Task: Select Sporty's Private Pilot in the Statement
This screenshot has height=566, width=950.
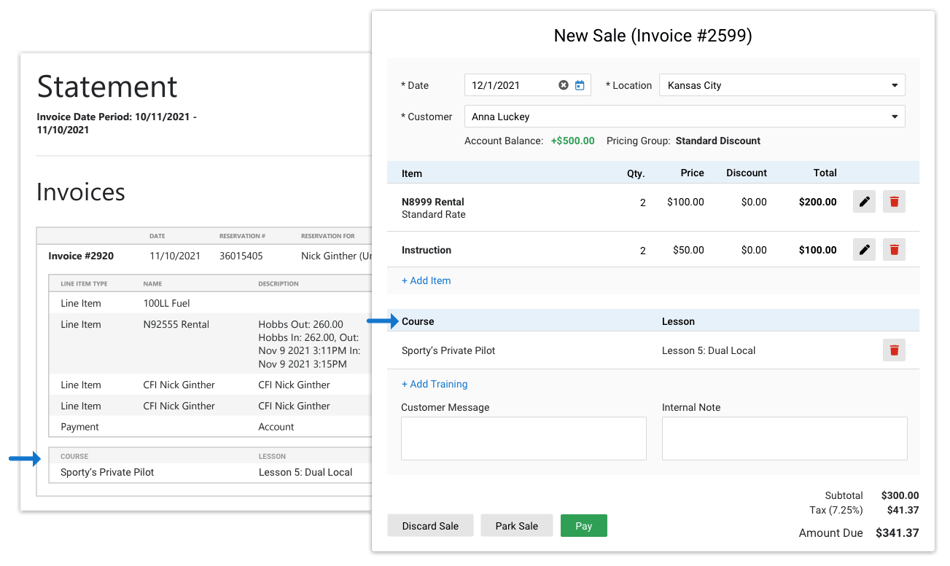Action: pos(107,472)
